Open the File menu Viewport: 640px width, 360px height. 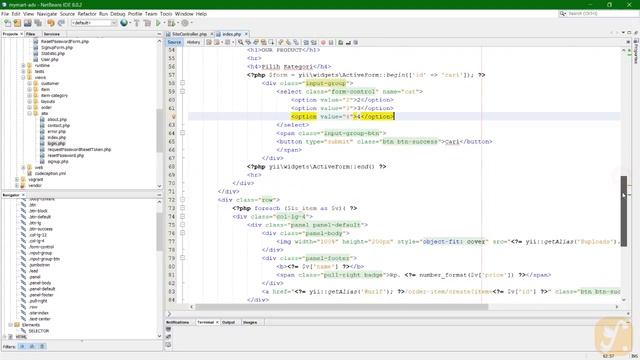click(5, 14)
